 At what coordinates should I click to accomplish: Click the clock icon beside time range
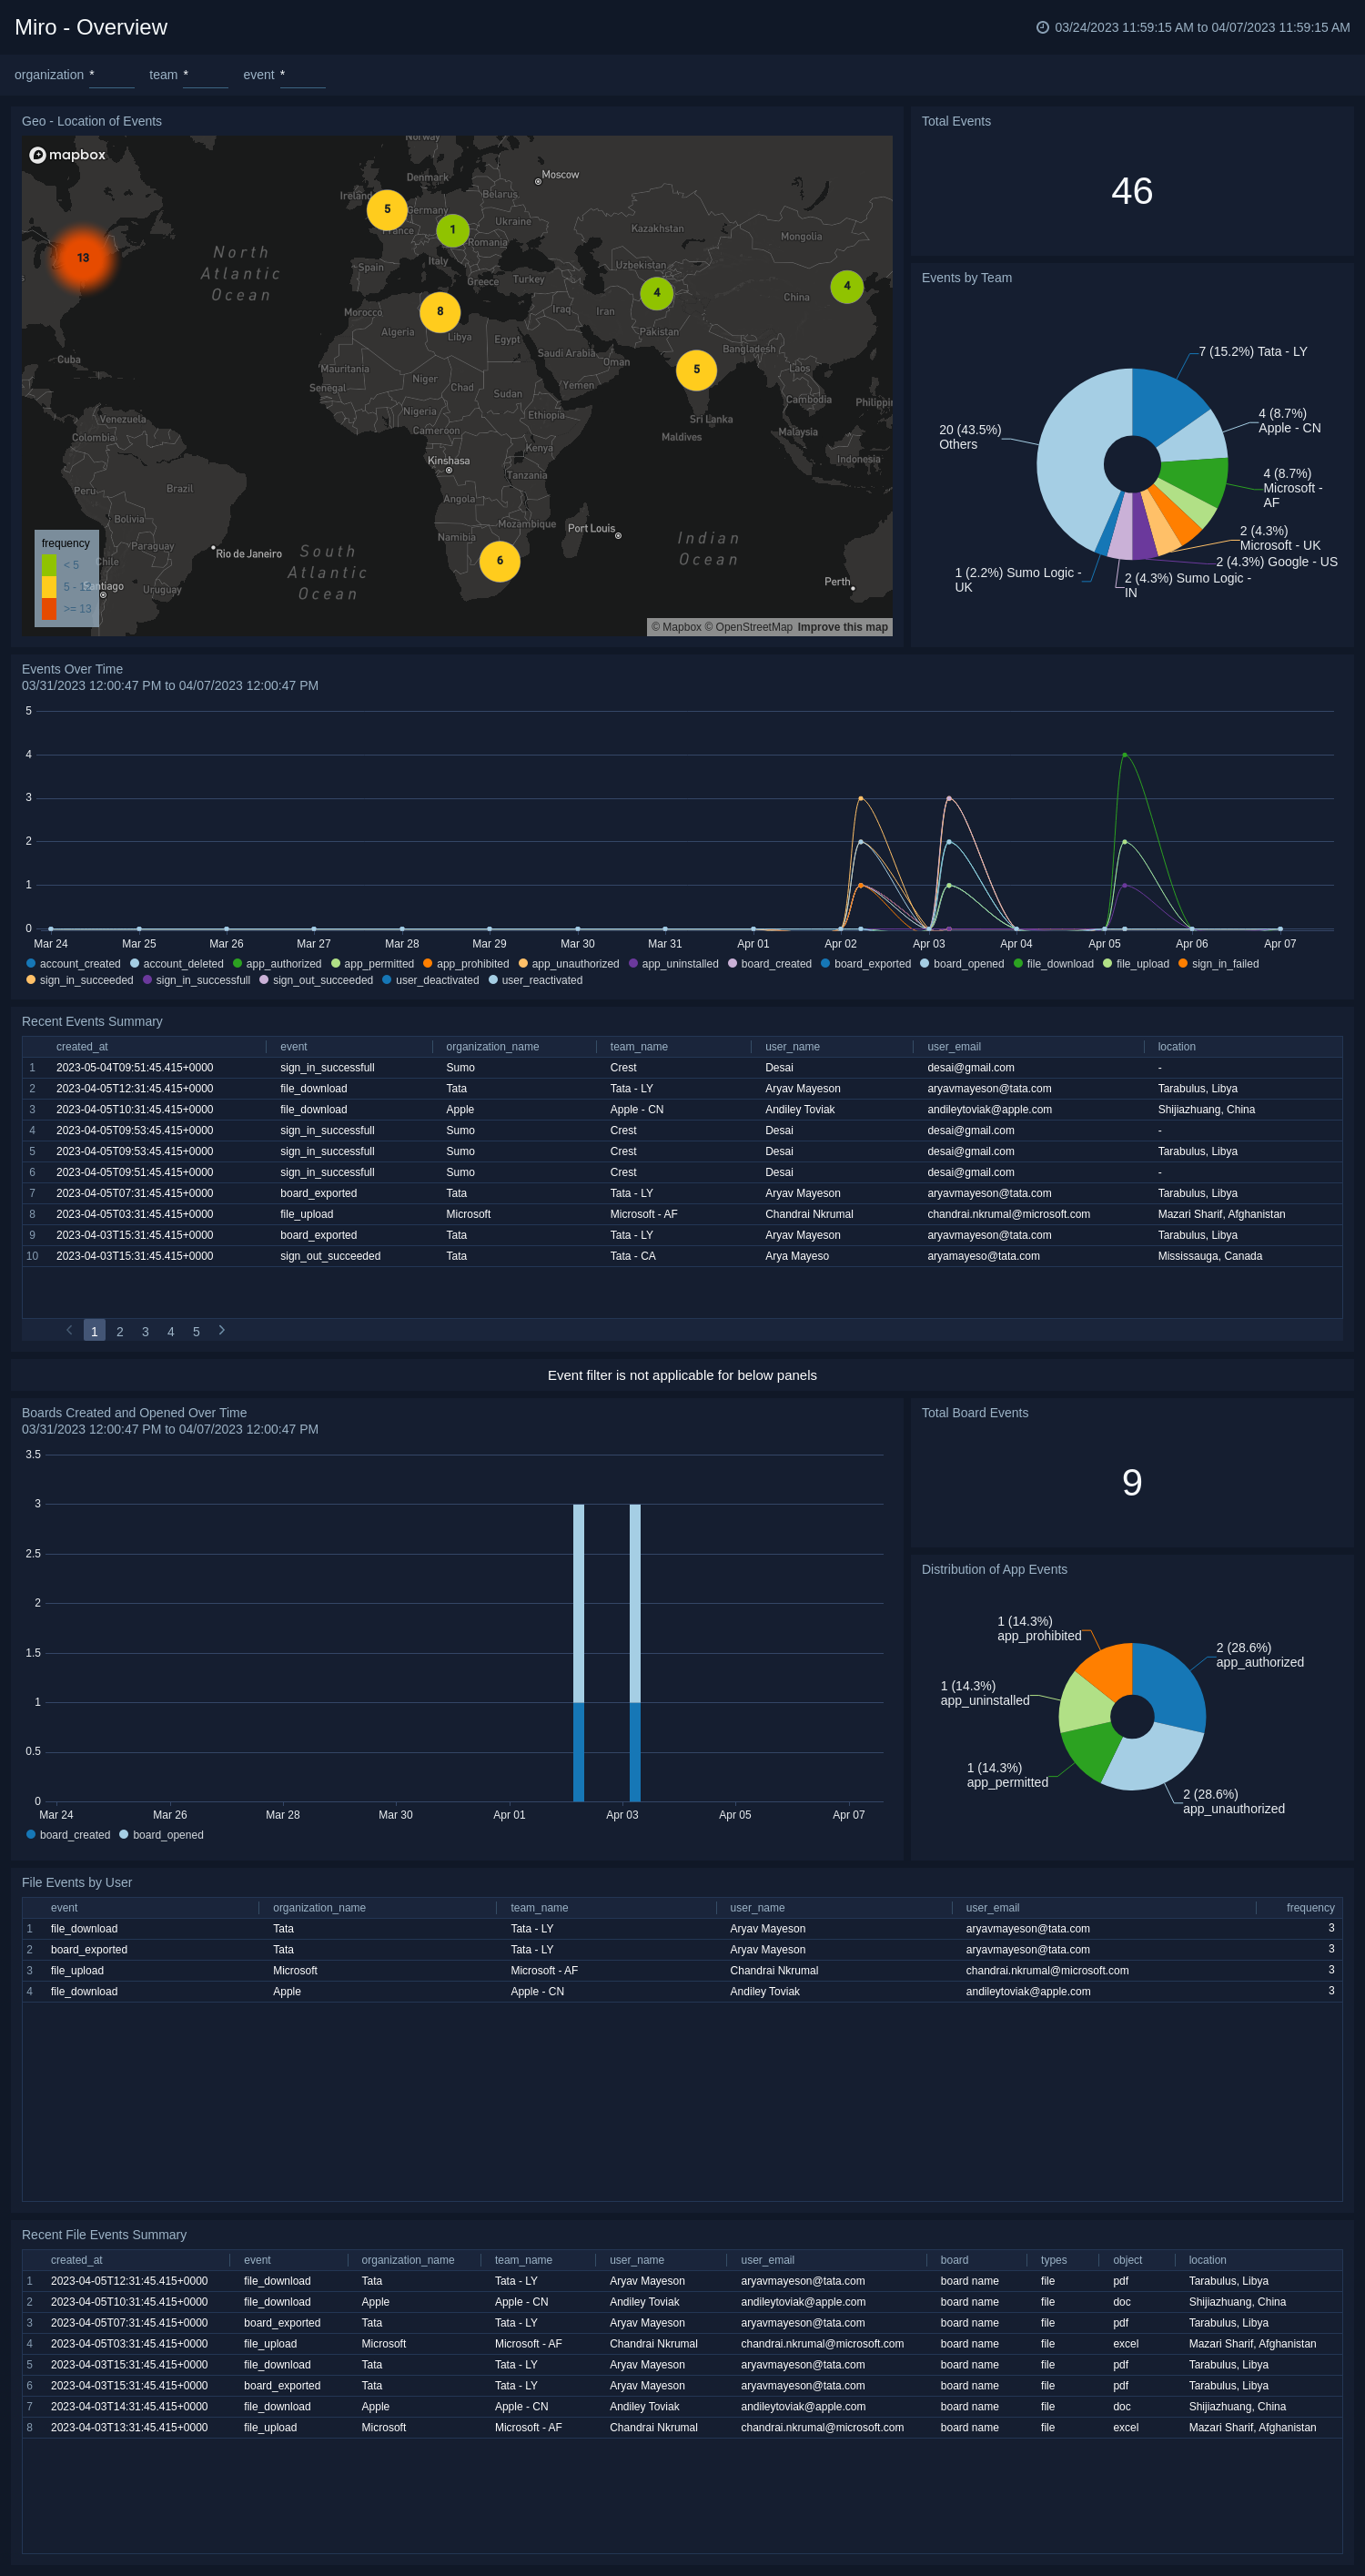pyautogui.click(x=1042, y=27)
